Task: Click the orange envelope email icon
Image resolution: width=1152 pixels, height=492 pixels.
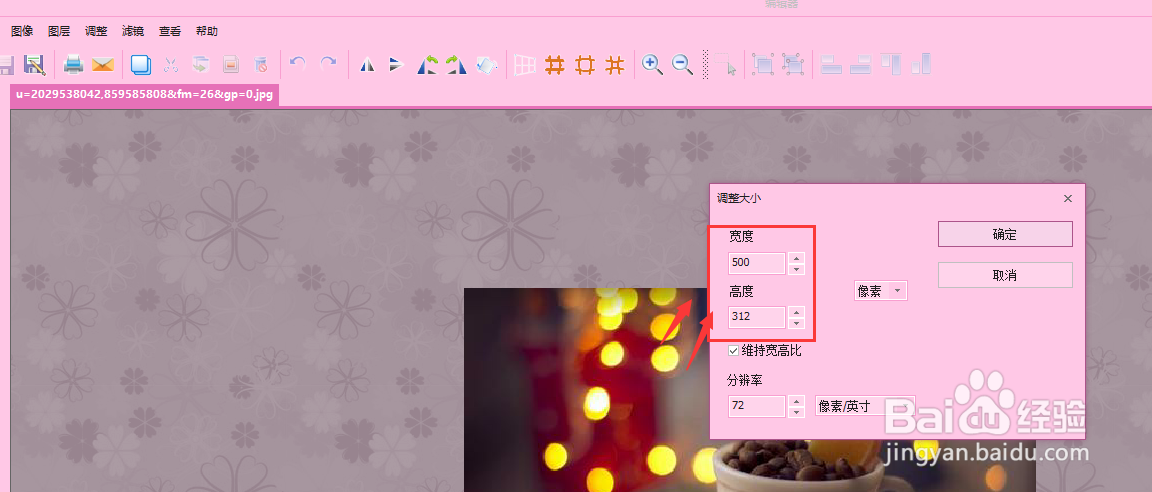Action: [x=103, y=65]
